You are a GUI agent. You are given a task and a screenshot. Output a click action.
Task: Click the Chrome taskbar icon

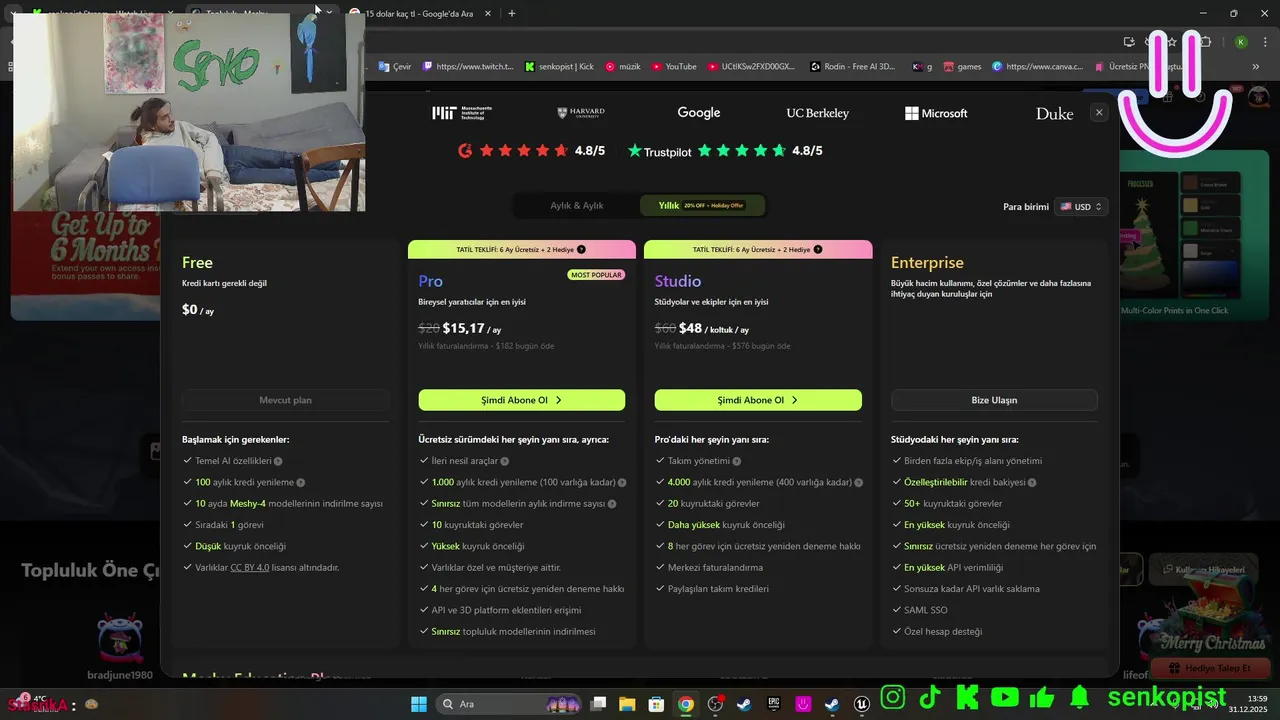(686, 704)
